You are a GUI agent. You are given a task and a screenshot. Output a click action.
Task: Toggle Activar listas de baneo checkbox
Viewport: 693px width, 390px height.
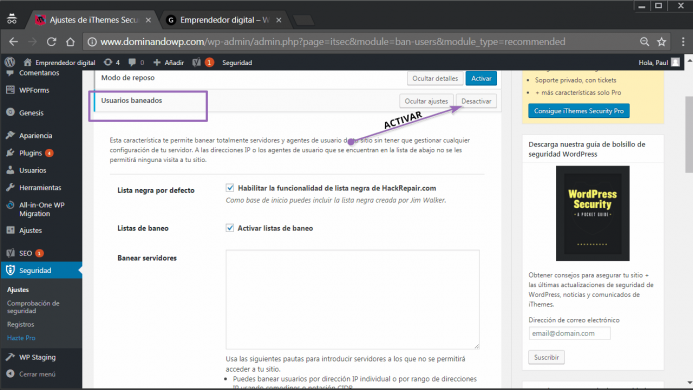pos(230,228)
